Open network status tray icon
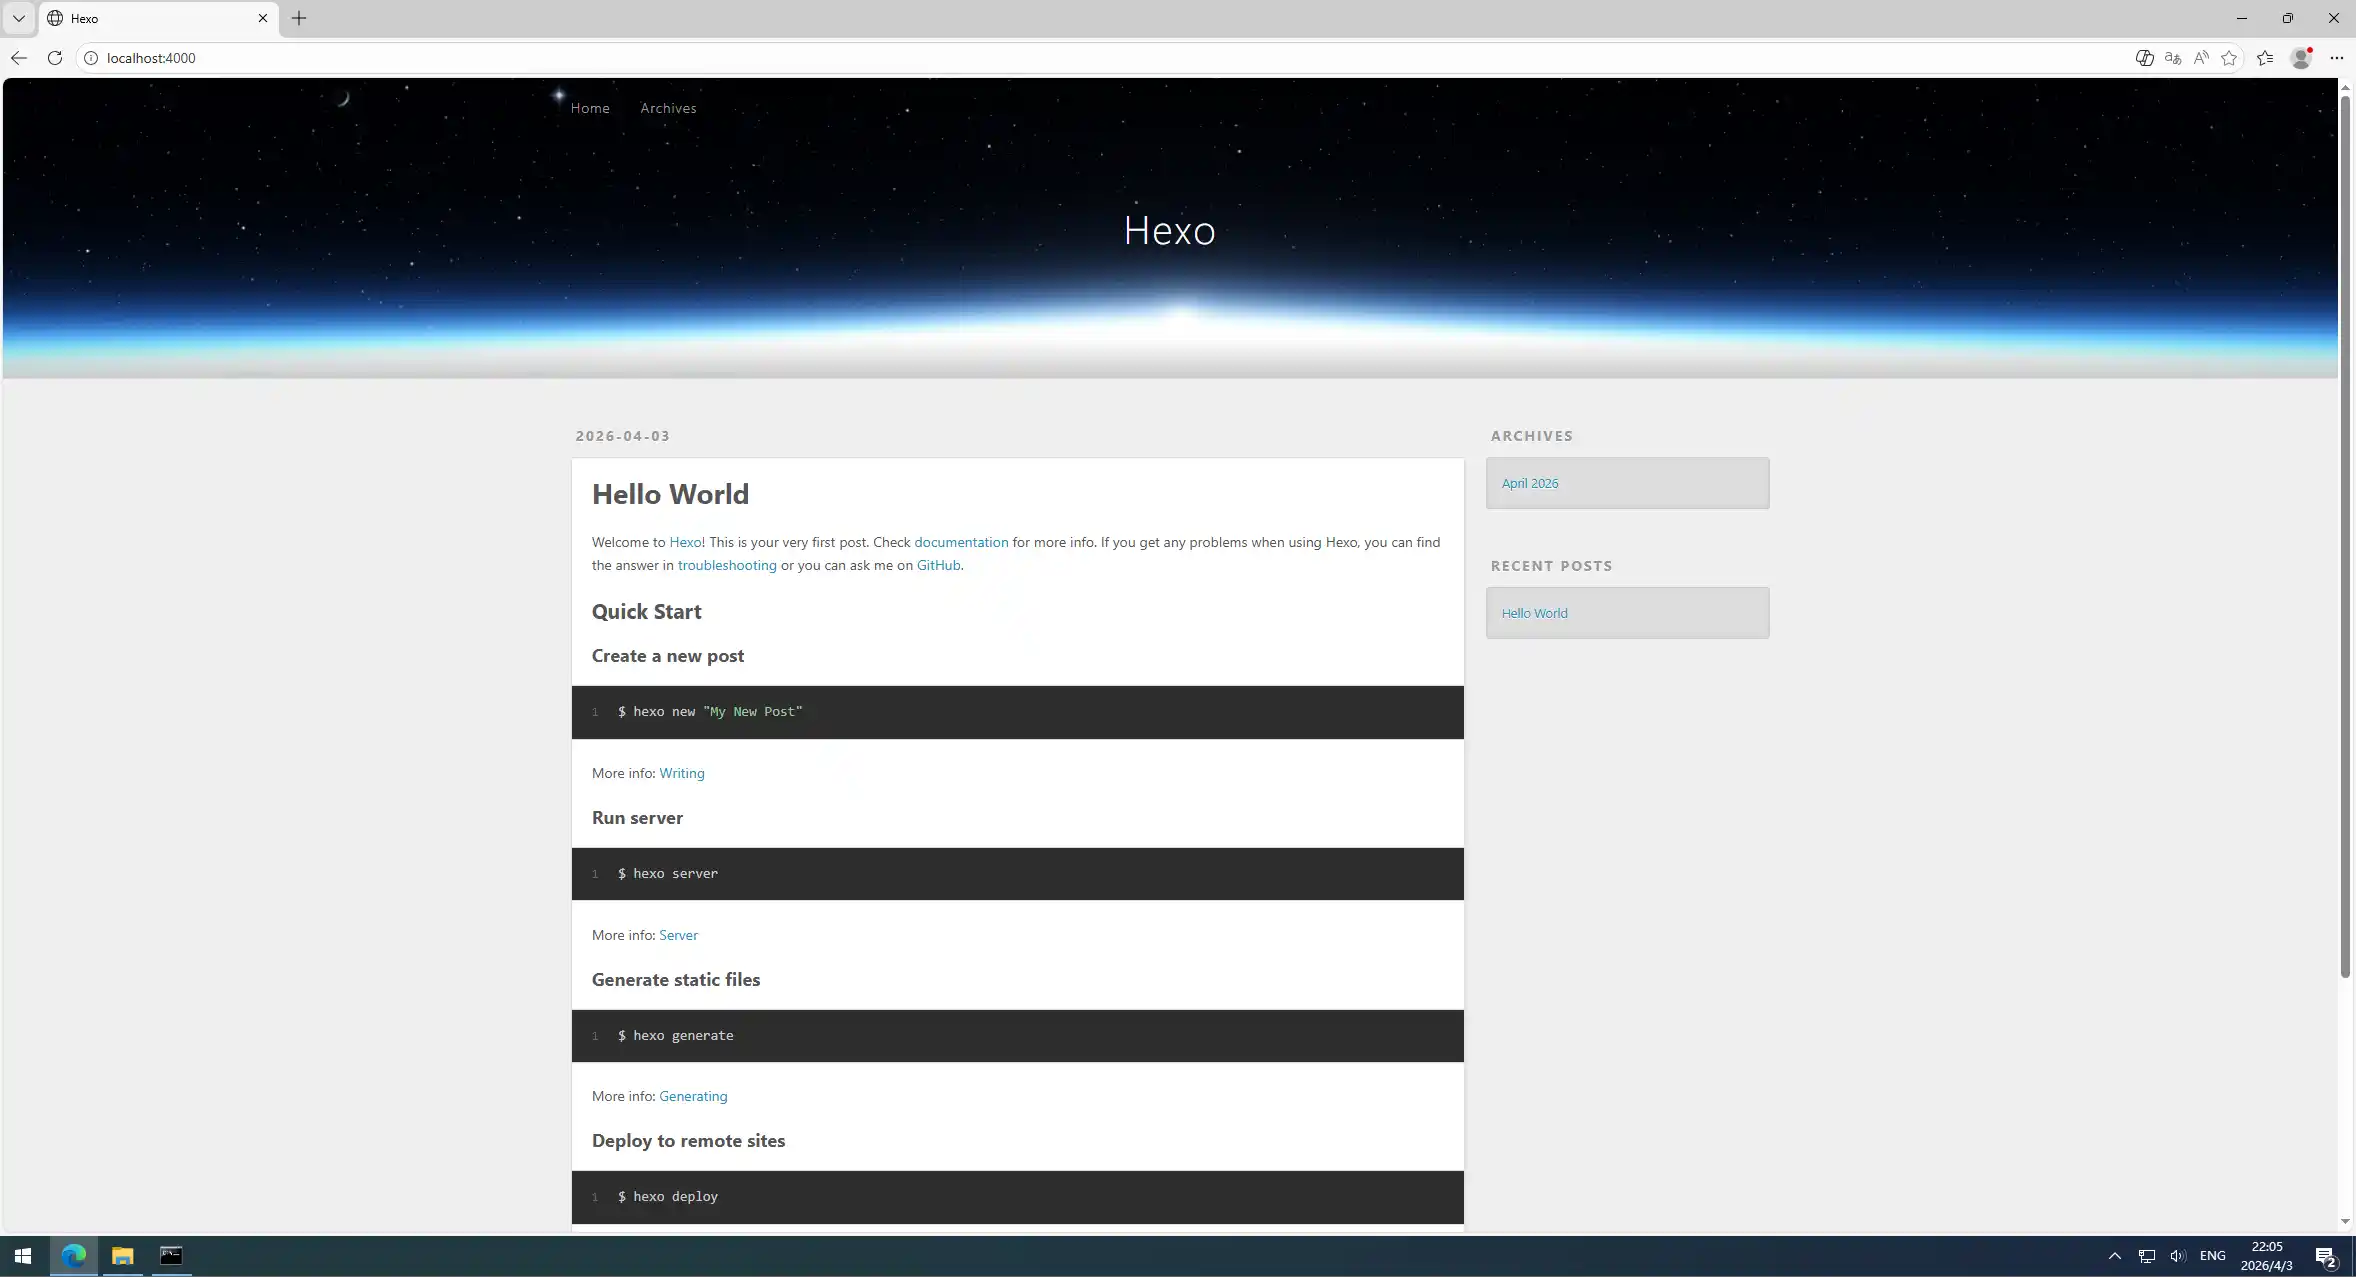This screenshot has height=1277, width=2356. 2146,1256
